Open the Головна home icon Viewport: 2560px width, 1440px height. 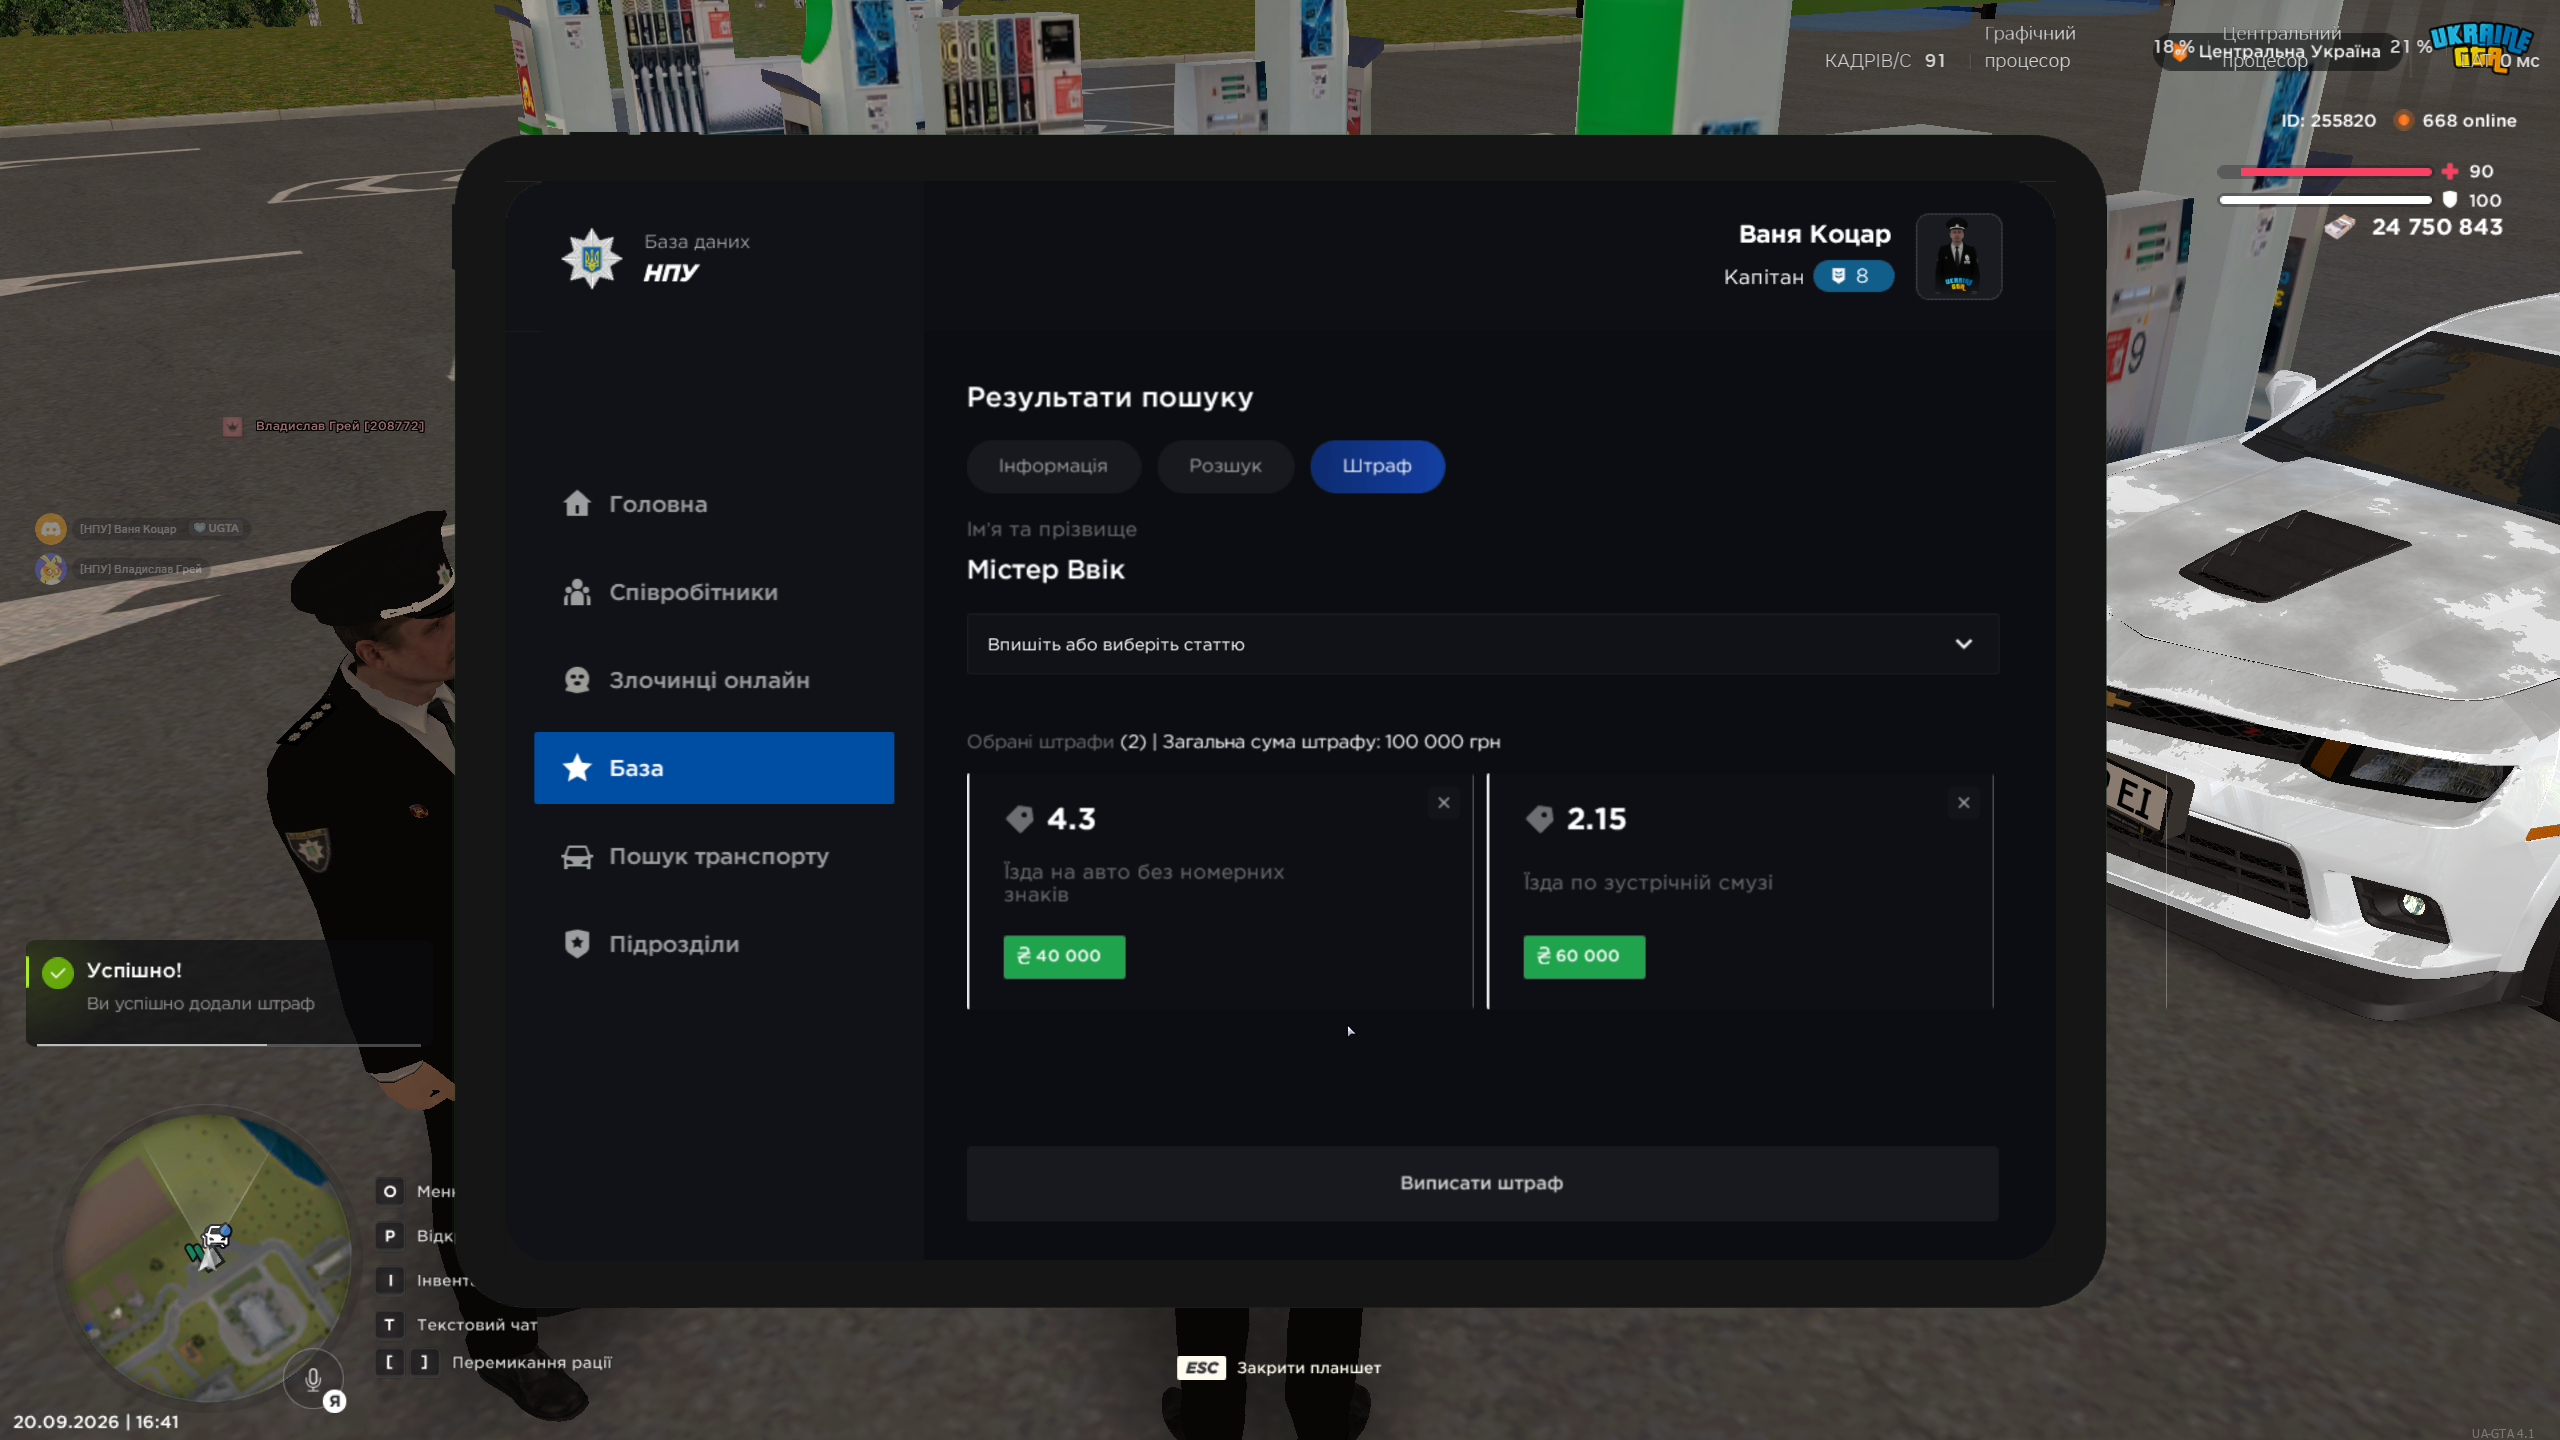click(577, 504)
